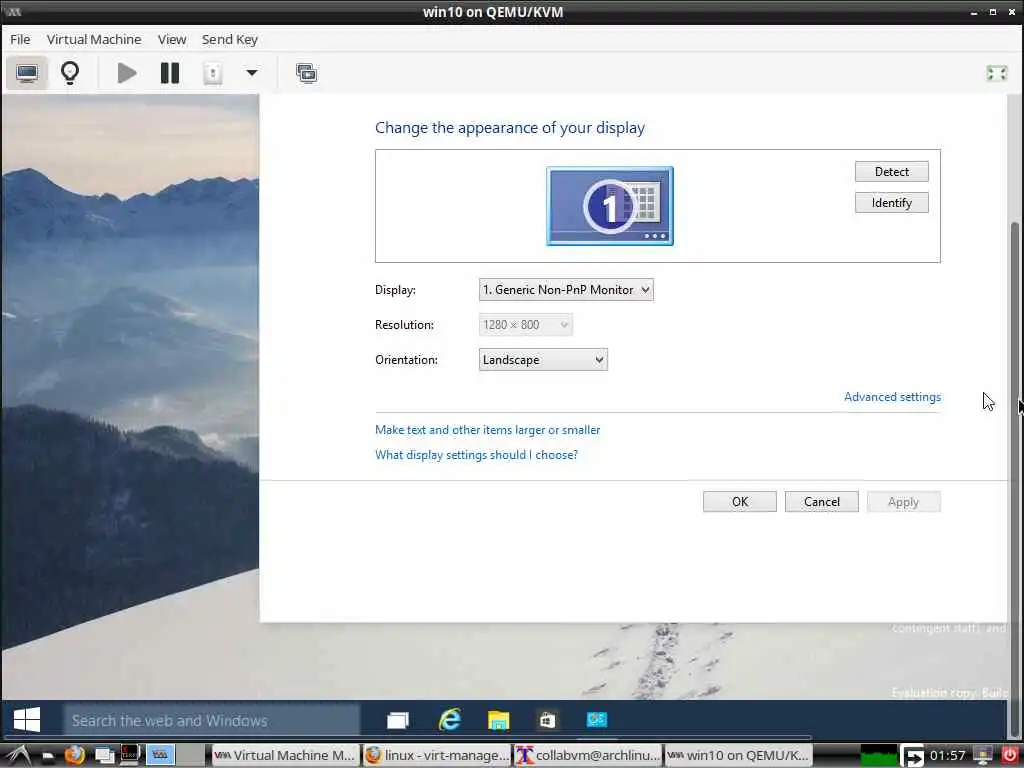Switch to linux - virt-manager Firefox window
This screenshot has height=768, width=1024.
tap(437, 756)
